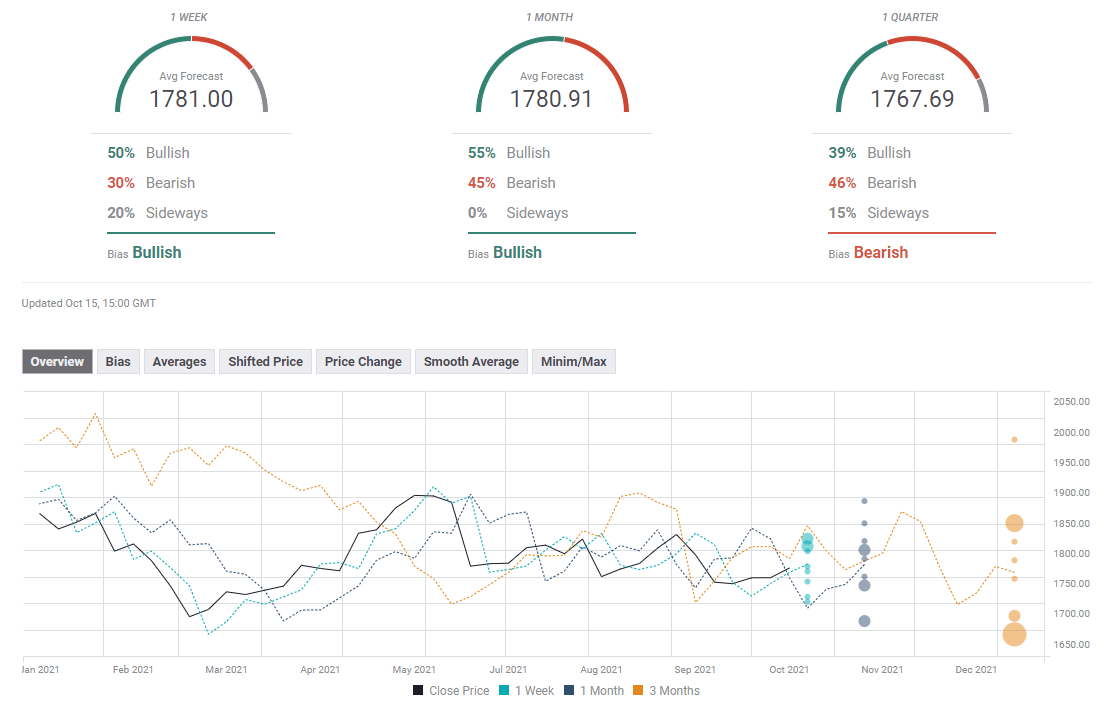Click the 1 Week gauge value 1781.00
1105x718 pixels.
click(191, 99)
